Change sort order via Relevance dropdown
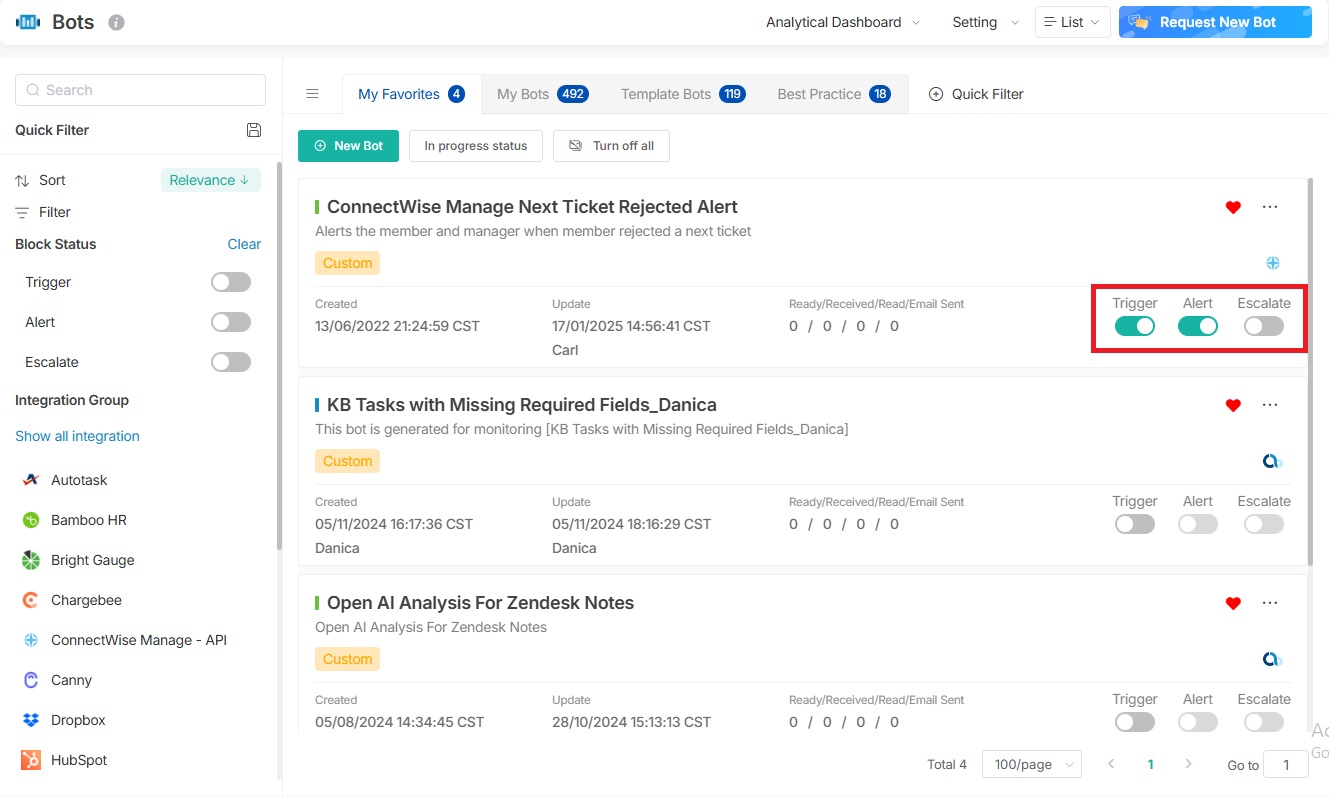Screen dimensions: 1329x797 [210, 180]
